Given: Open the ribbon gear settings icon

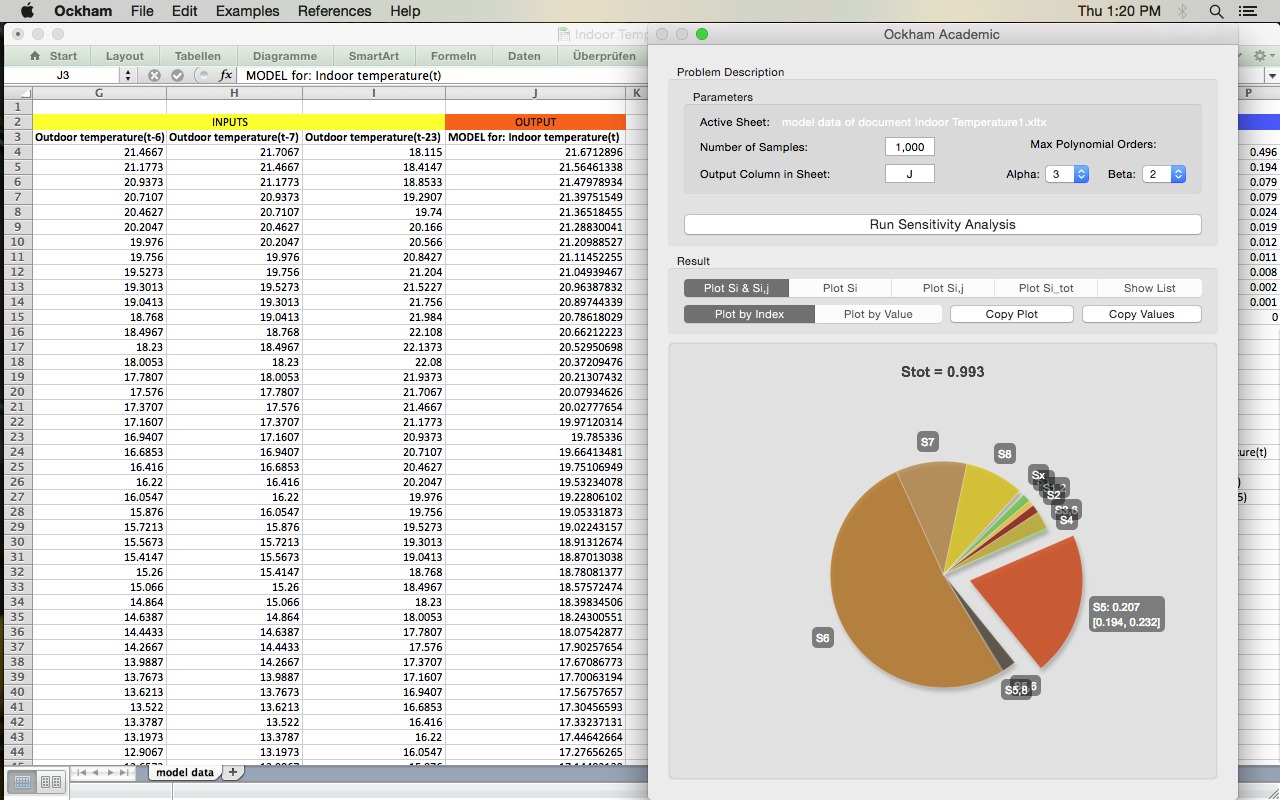Looking at the screenshot, I should [1260, 56].
